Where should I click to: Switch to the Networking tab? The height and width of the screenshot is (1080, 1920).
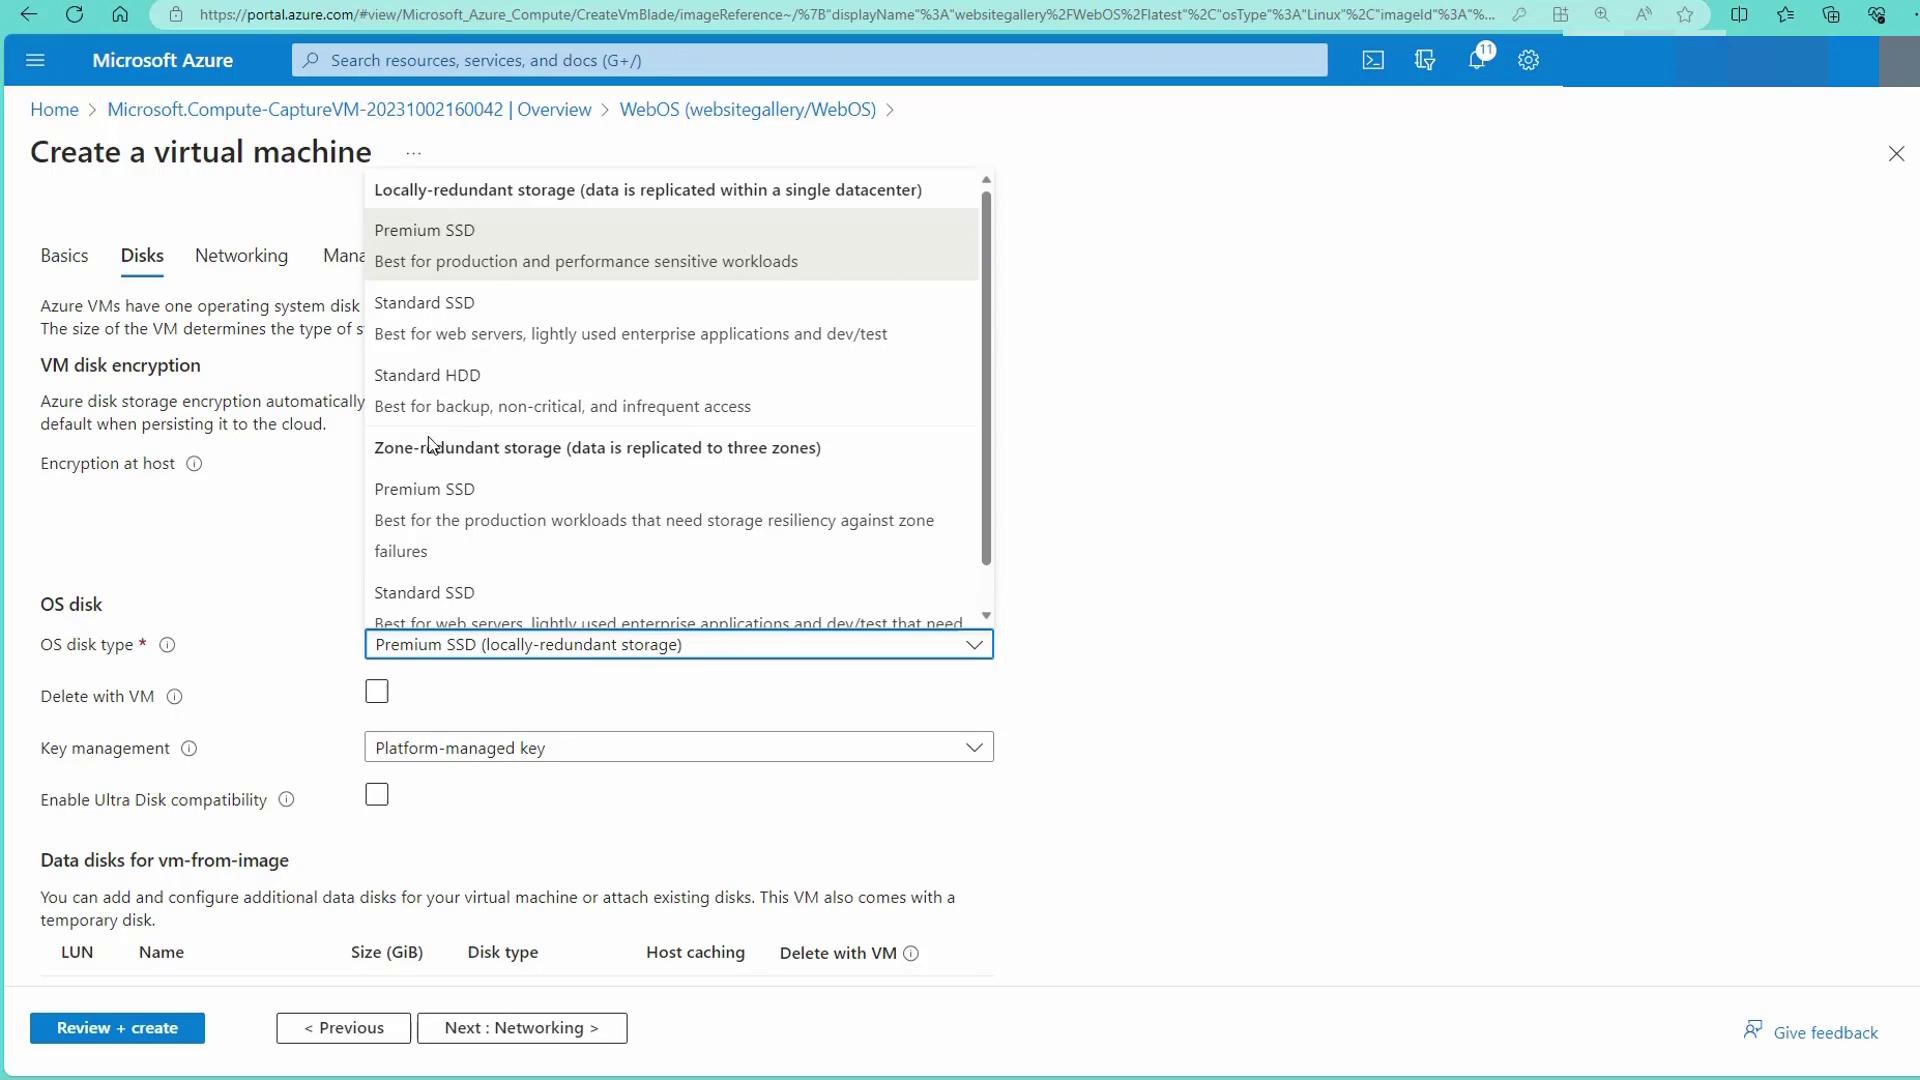241,256
